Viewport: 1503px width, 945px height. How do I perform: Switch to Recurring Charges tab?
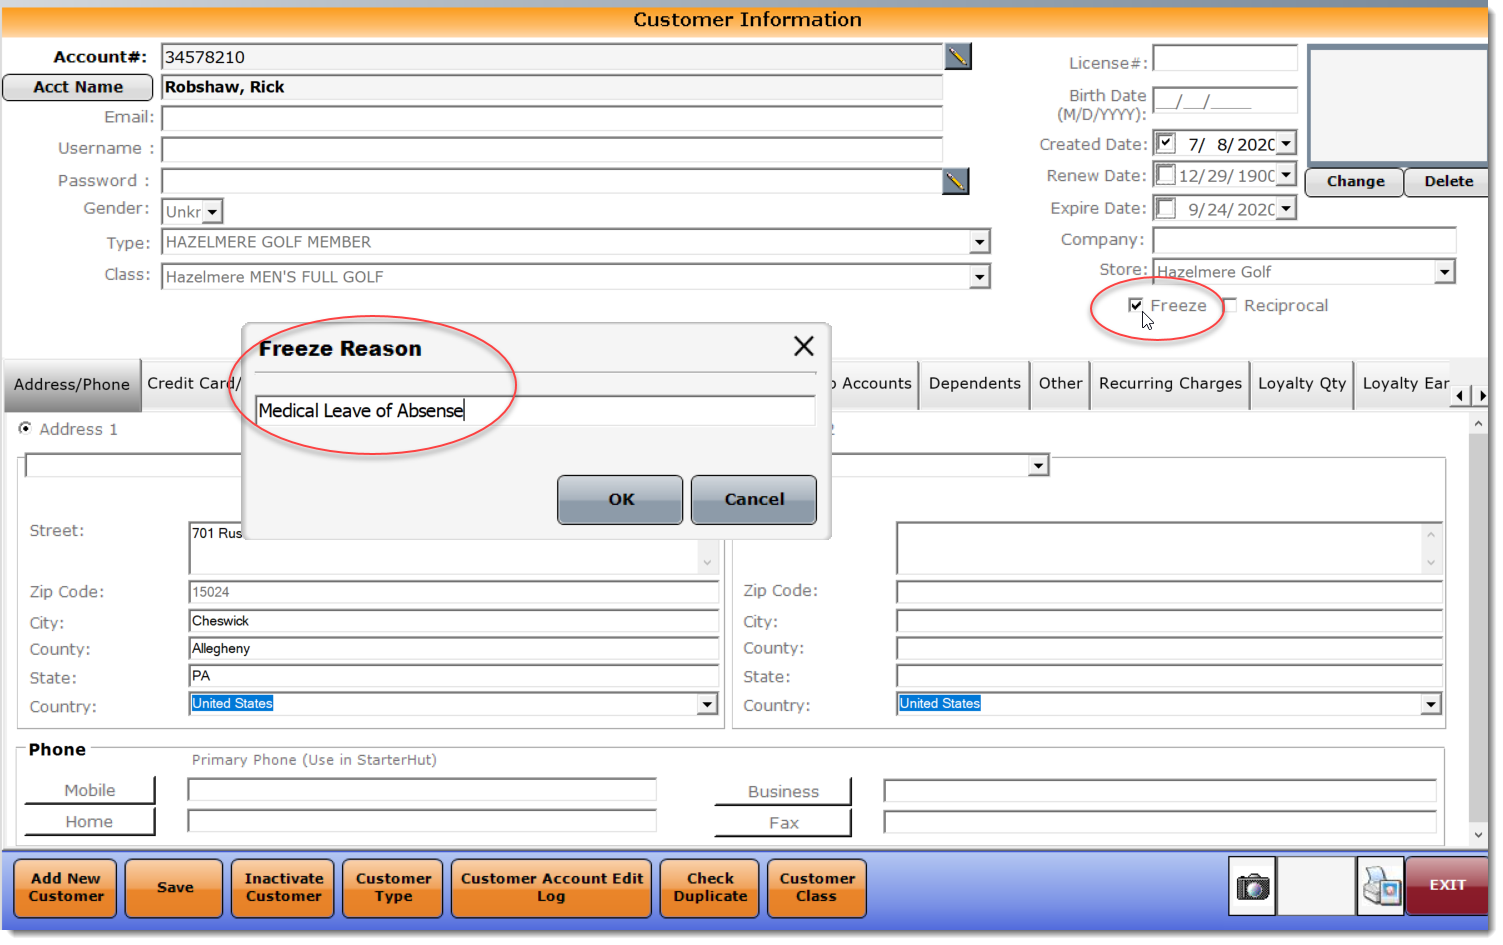(x=1170, y=384)
